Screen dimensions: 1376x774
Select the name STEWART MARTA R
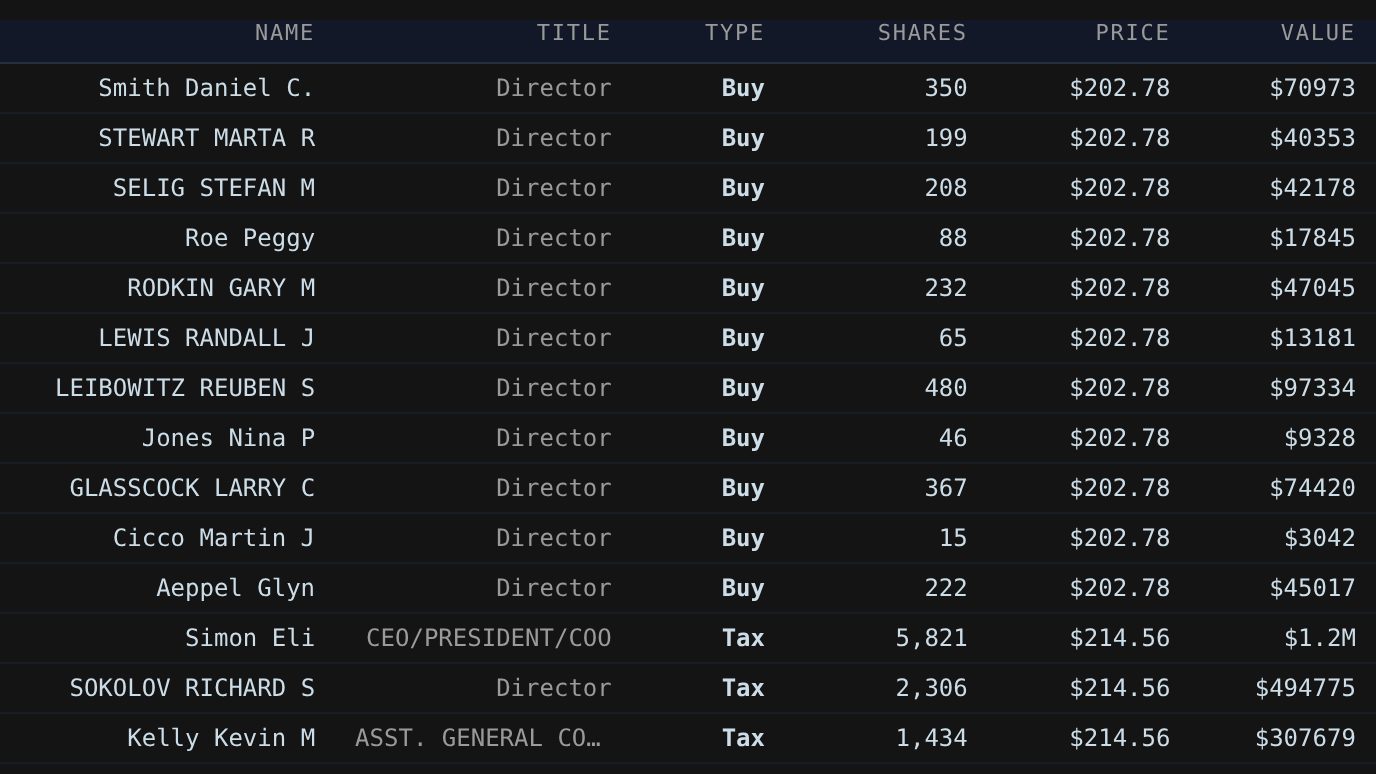click(206, 138)
